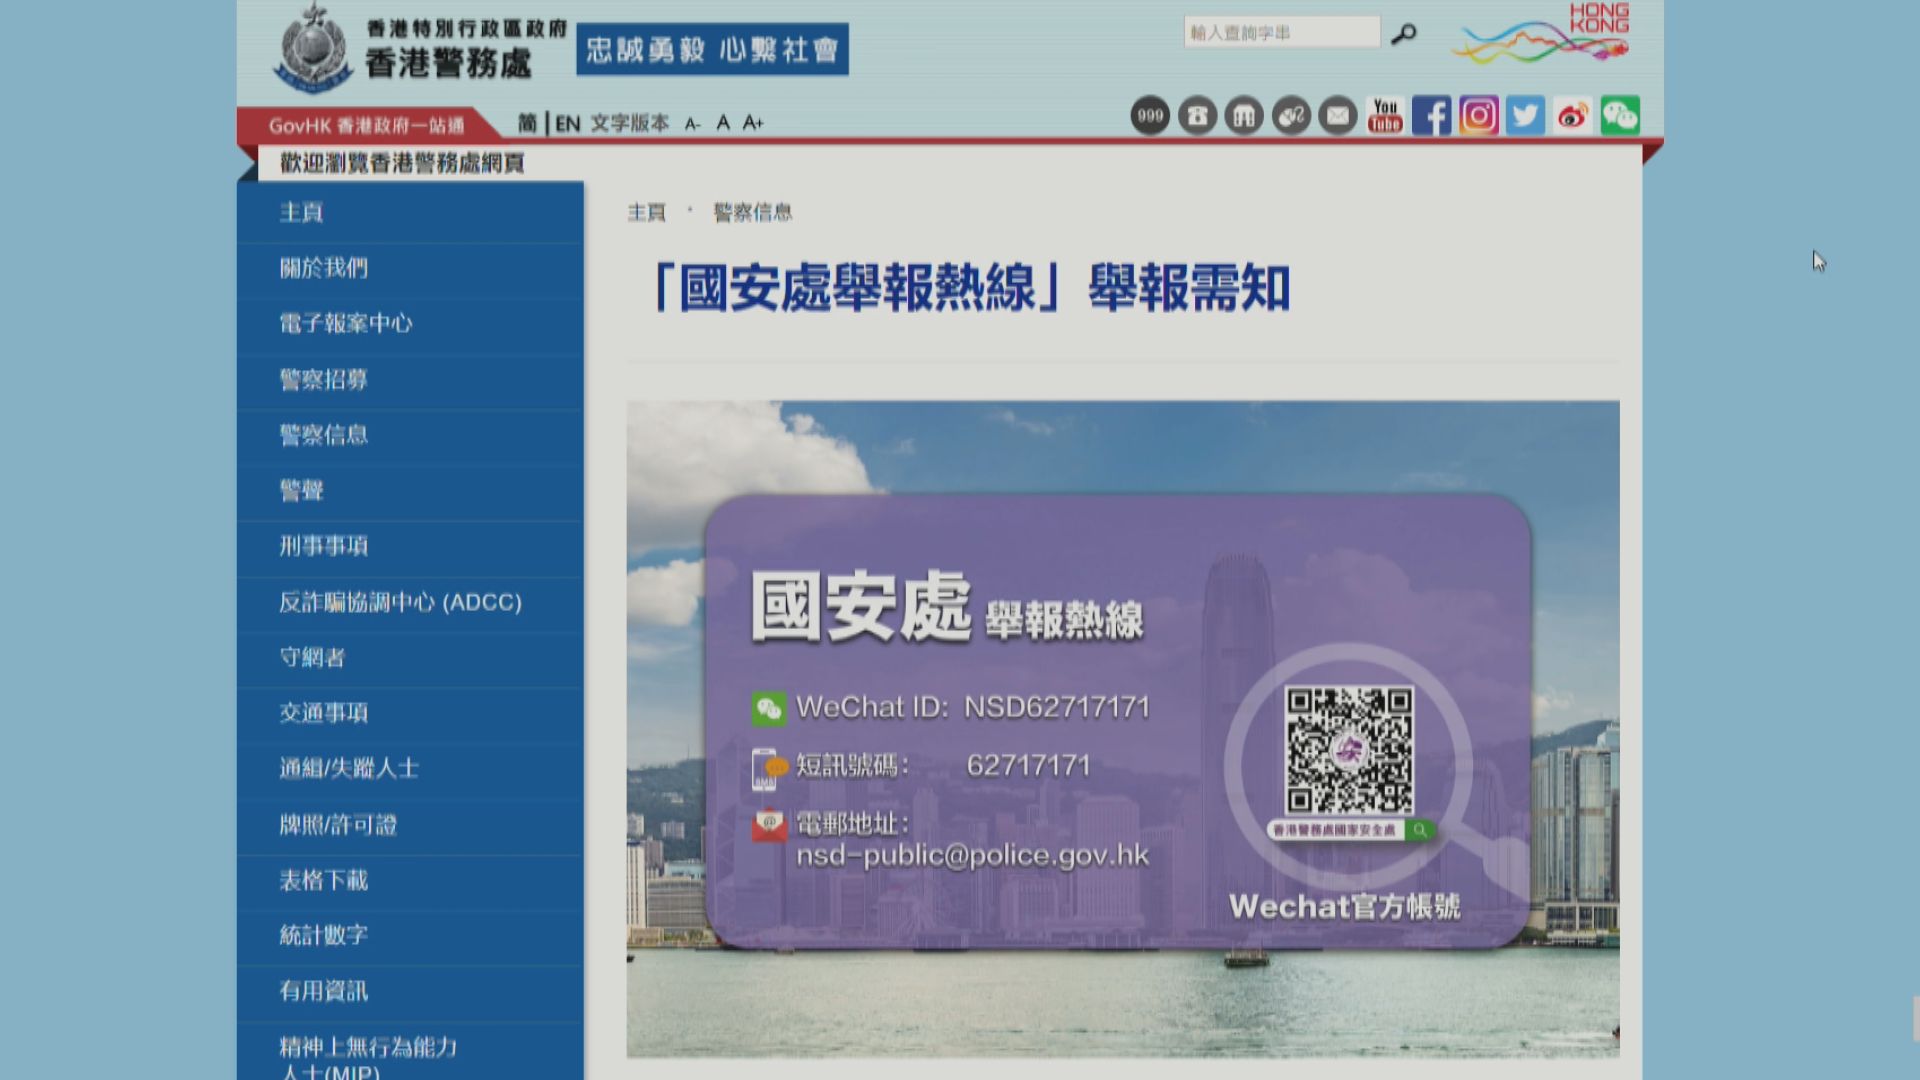Viewport: 1920px width, 1080px height.
Task: Open the 通緝/失蹤人士 menu item
Action: click(x=347, y=769)
